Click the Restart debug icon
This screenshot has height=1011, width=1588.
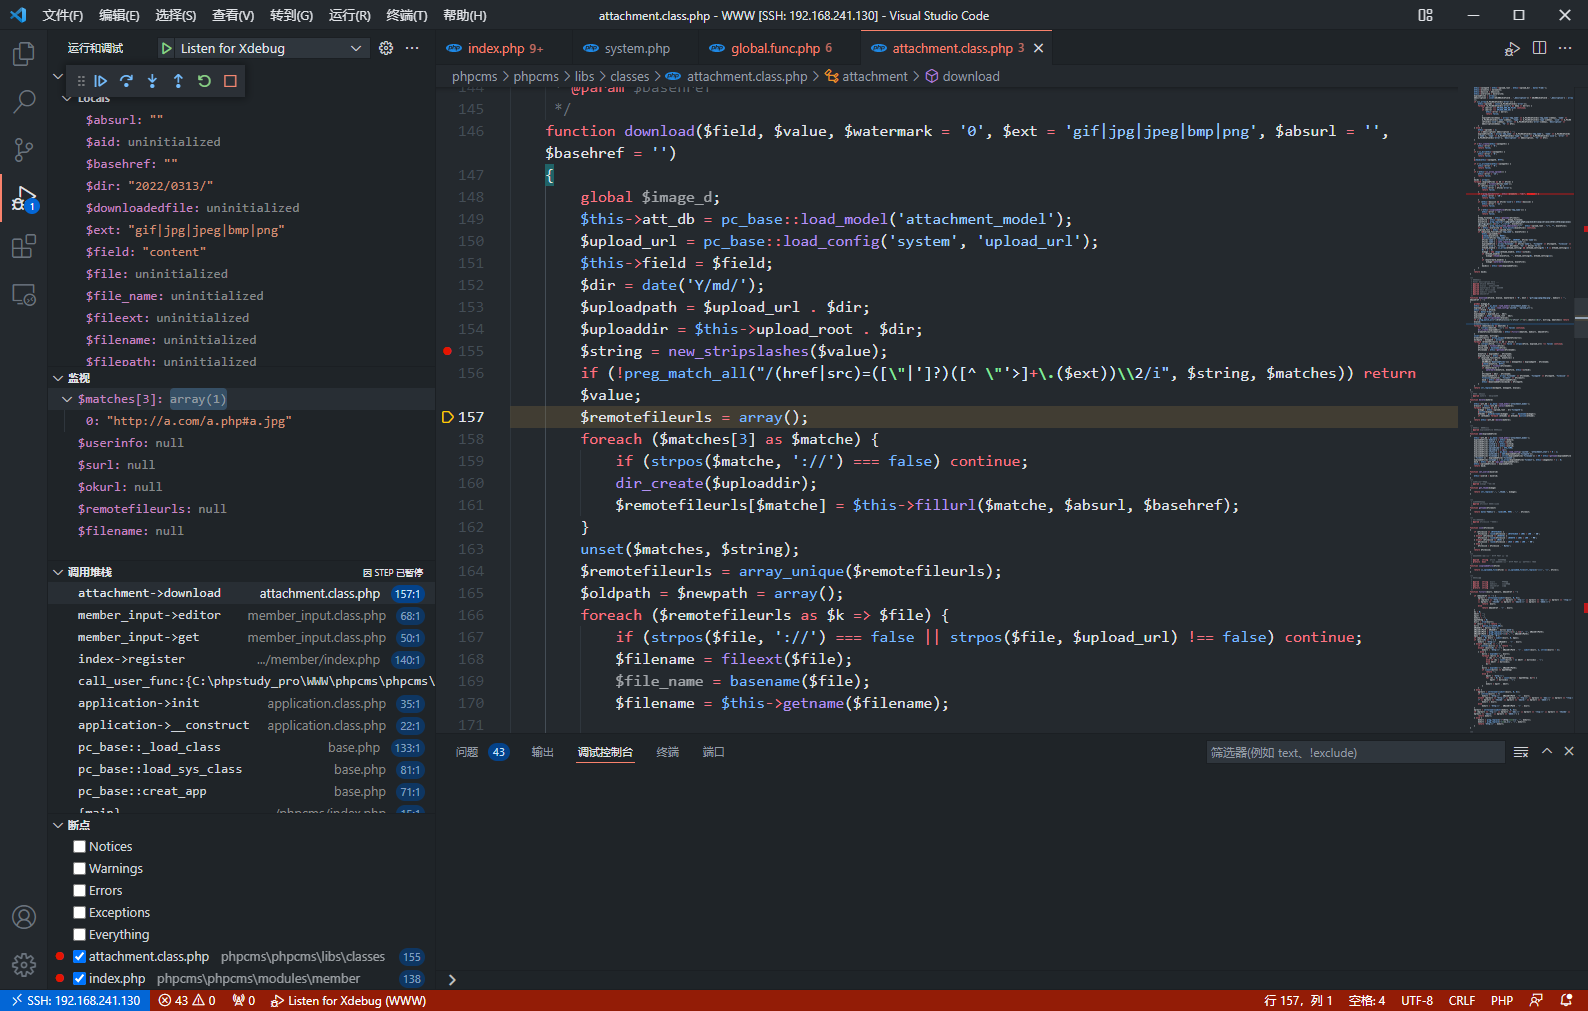[204, 81]
